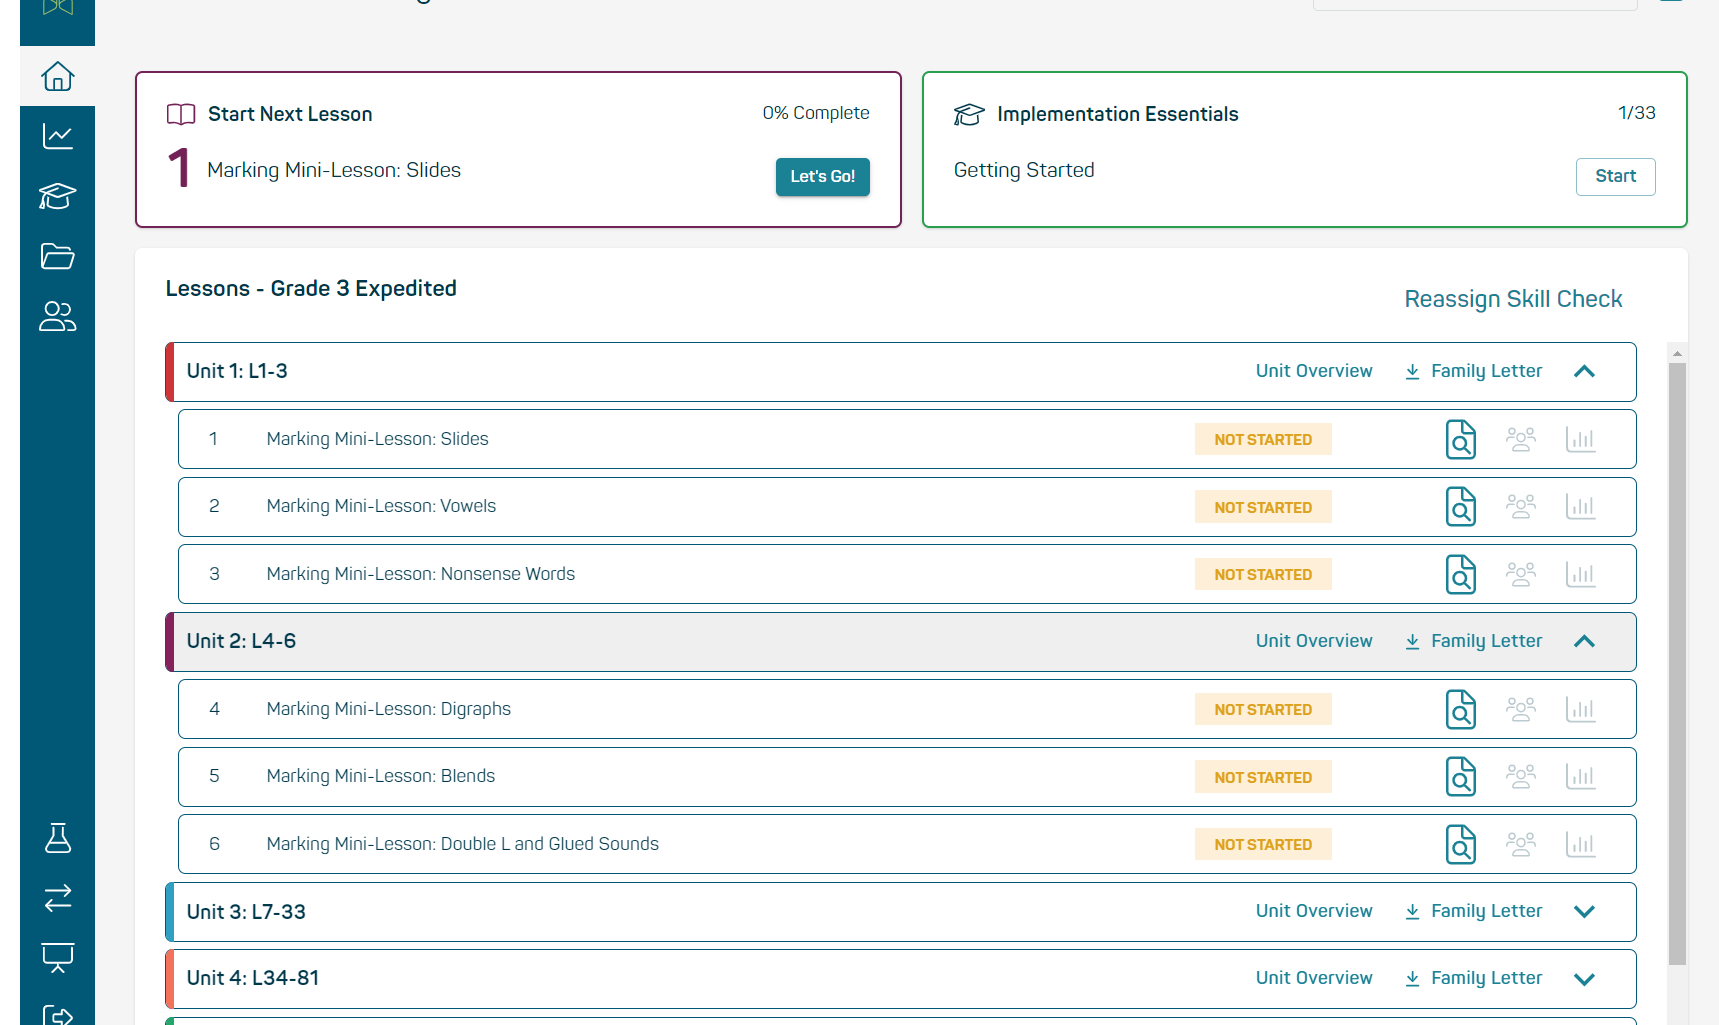
Task: Click the transfer arrows sidebar icon
Action: (57, 898)
